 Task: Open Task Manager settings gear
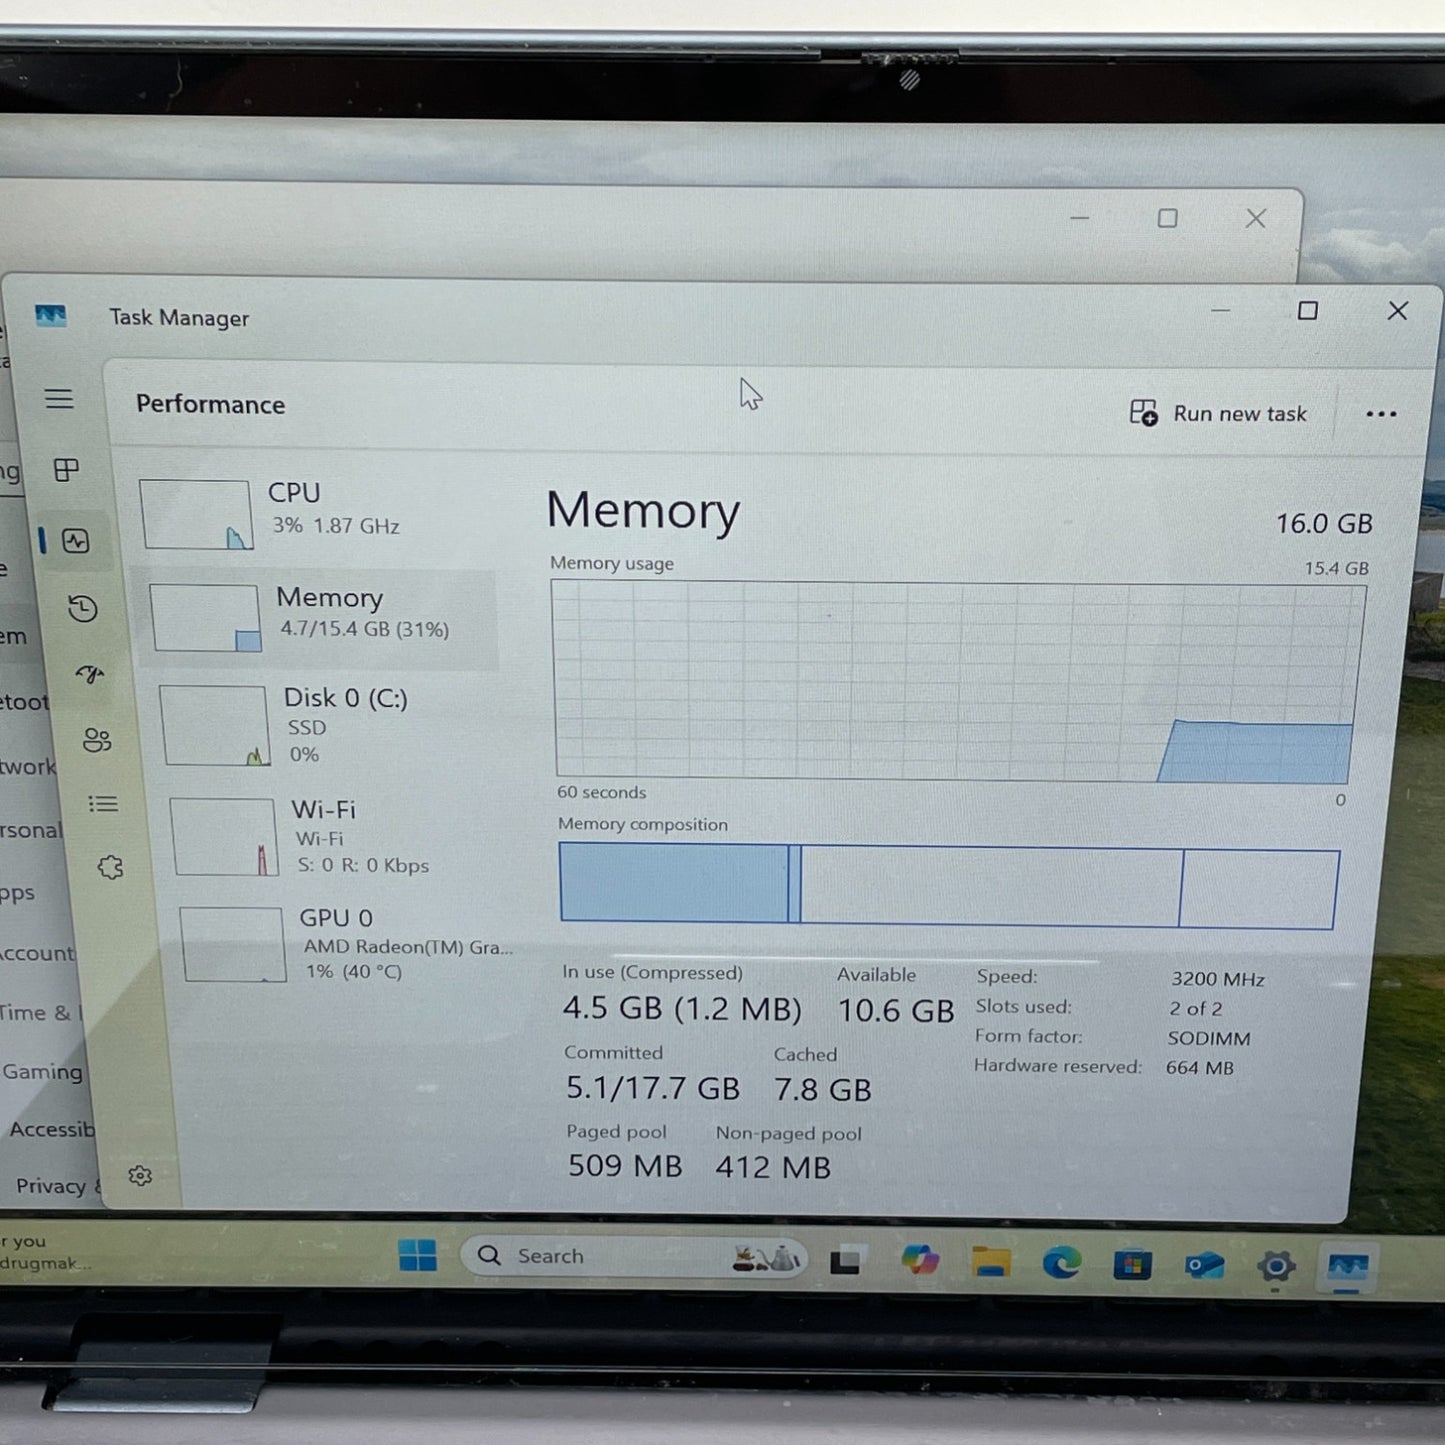140,1175
